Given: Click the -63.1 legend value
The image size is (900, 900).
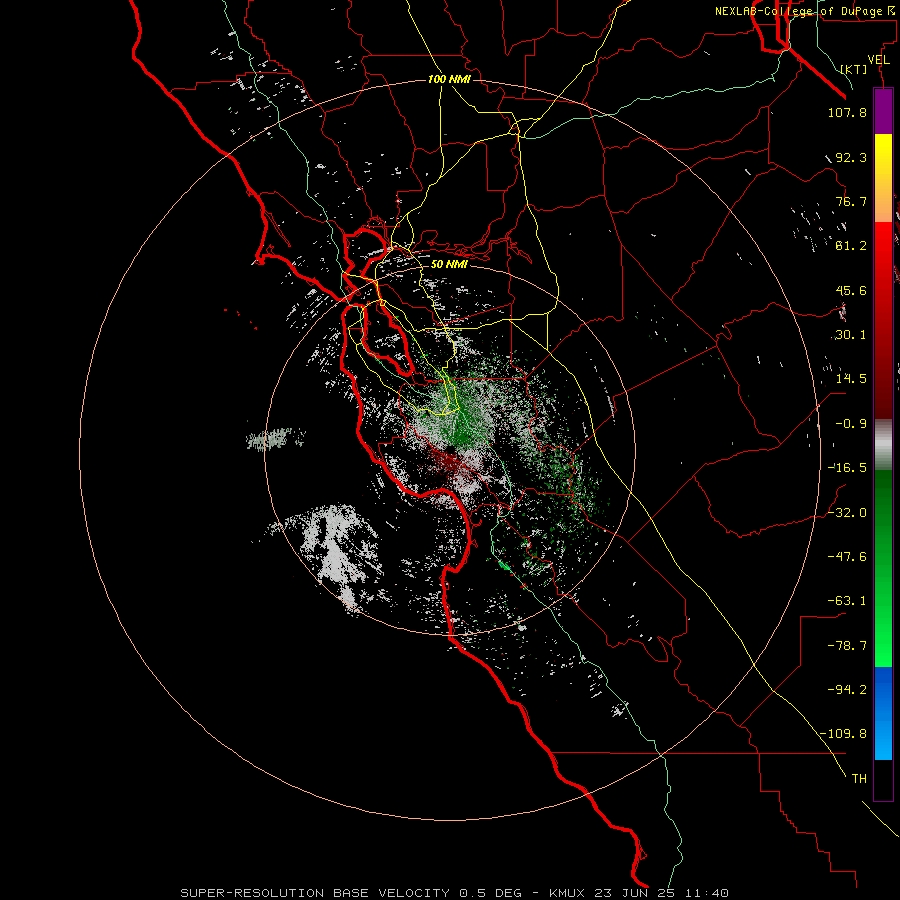Looking at the screenshot, I should 847,601.
